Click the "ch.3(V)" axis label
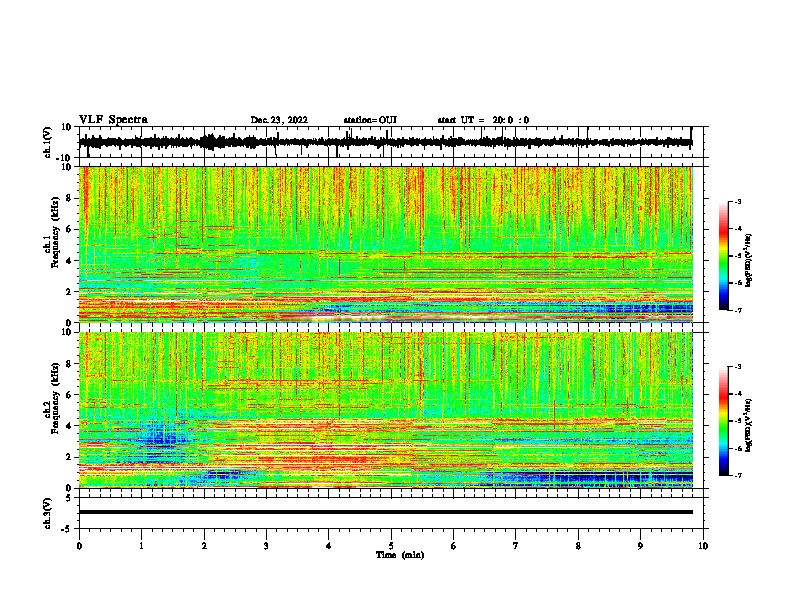The width and height of the screenshot is (792, 612). [47, 513]
